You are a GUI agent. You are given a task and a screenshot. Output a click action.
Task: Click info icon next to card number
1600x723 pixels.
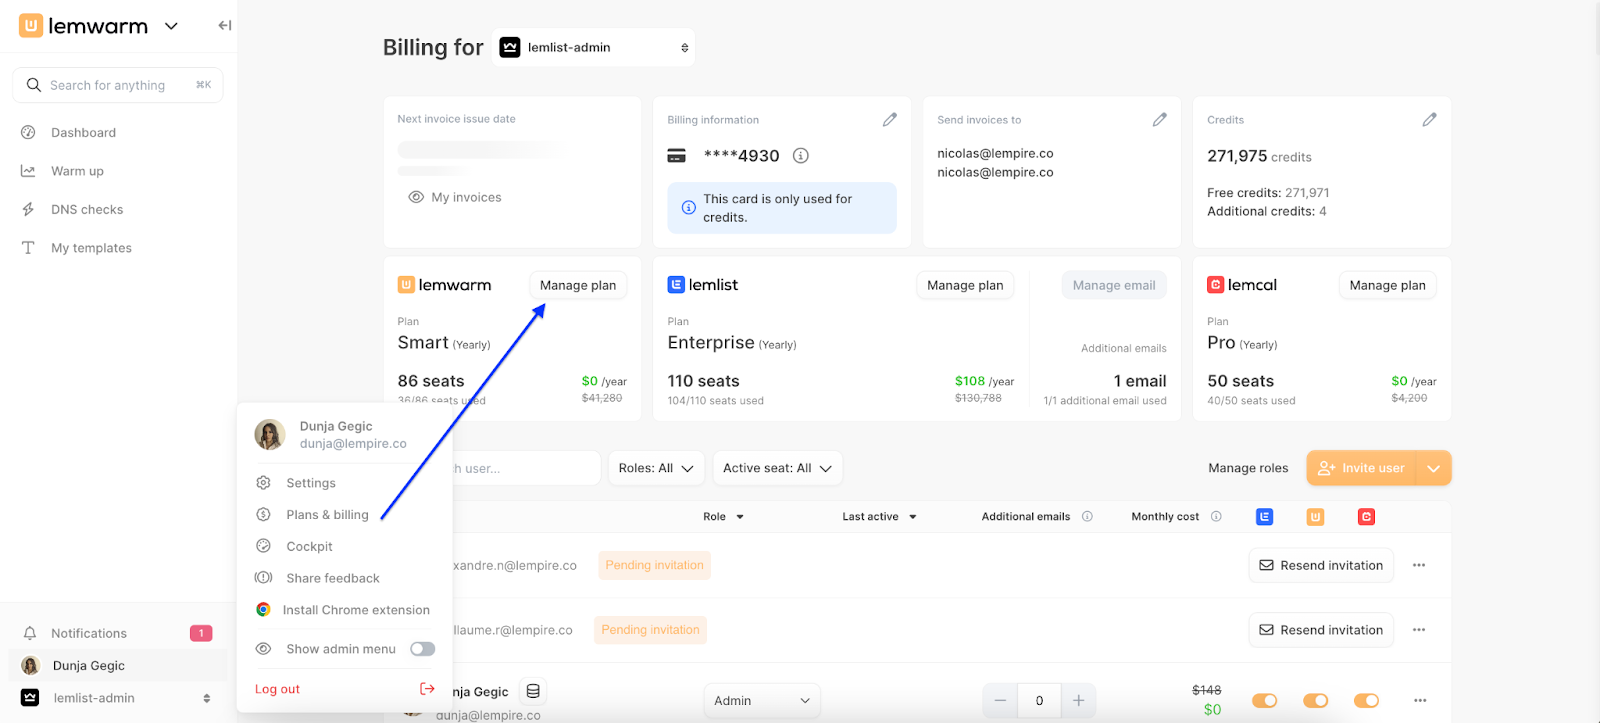click(x=801, y=156)
